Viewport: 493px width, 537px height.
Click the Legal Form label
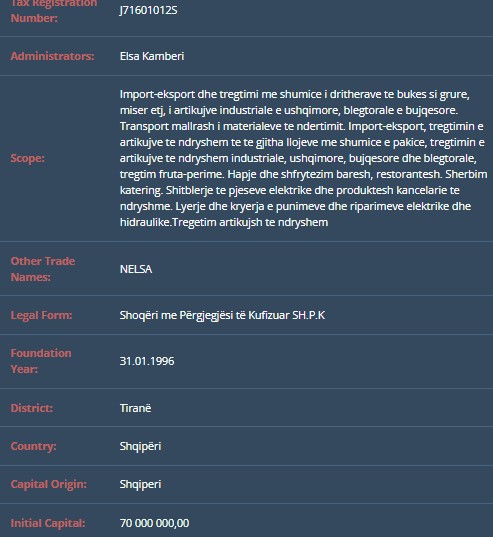point(41,315)
